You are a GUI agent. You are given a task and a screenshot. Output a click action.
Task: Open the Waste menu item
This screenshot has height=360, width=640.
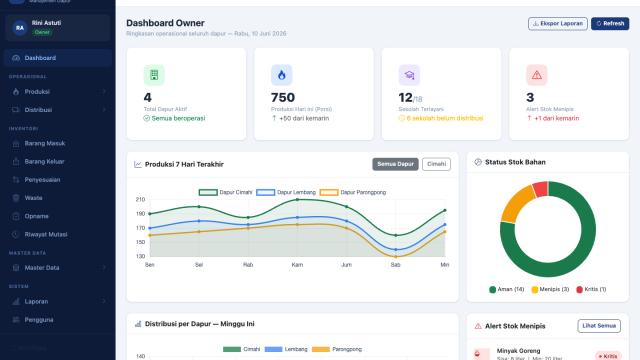(x=58, y=198)
